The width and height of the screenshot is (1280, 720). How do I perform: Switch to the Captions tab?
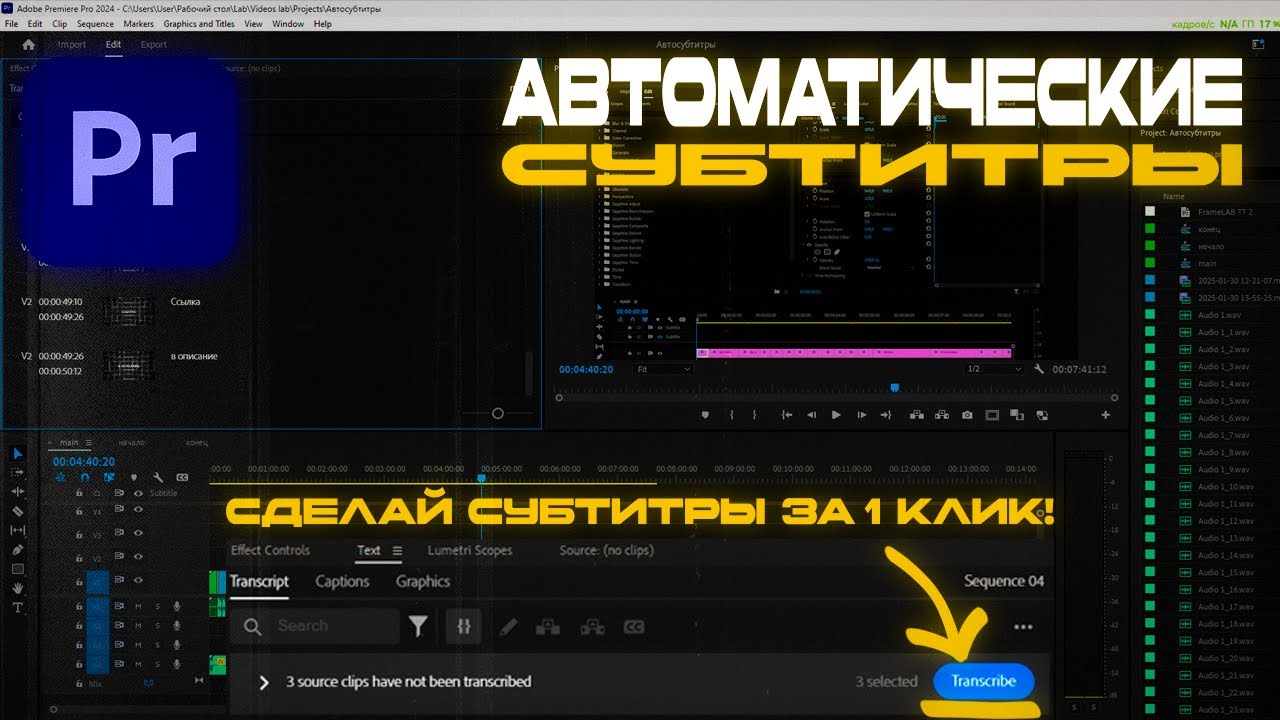point(342,581)
